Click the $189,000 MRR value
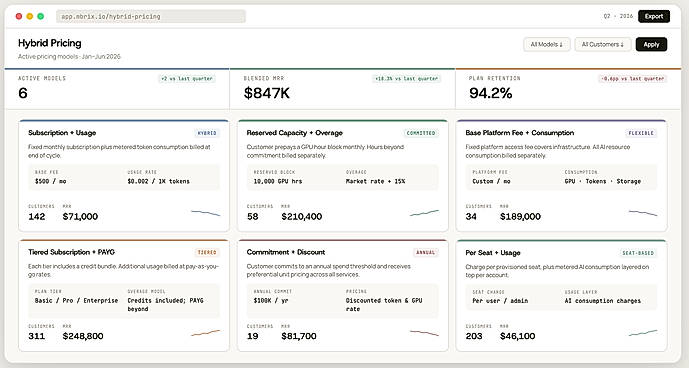The width and height of the screenshot is (689, 368). click(x=520, y=216)
